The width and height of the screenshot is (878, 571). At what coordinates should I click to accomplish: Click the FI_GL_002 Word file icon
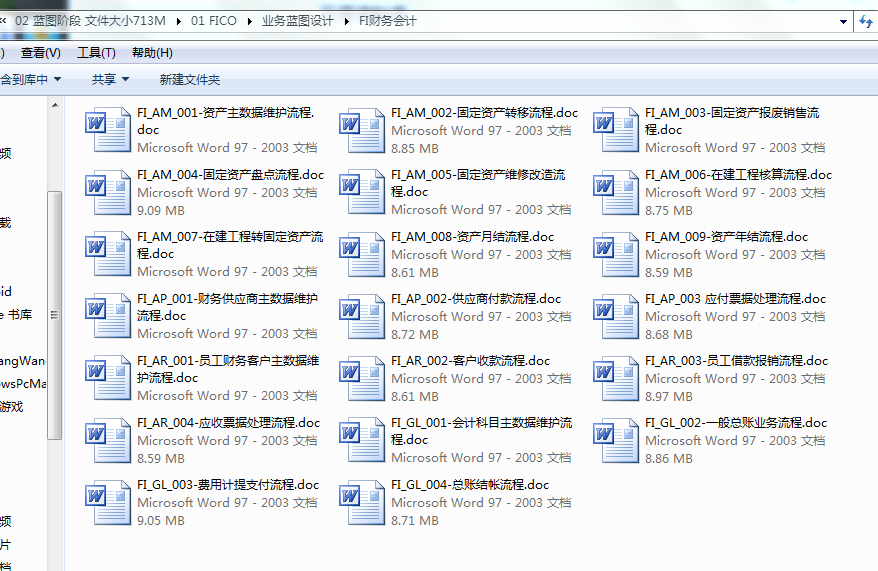pos(616,440)
